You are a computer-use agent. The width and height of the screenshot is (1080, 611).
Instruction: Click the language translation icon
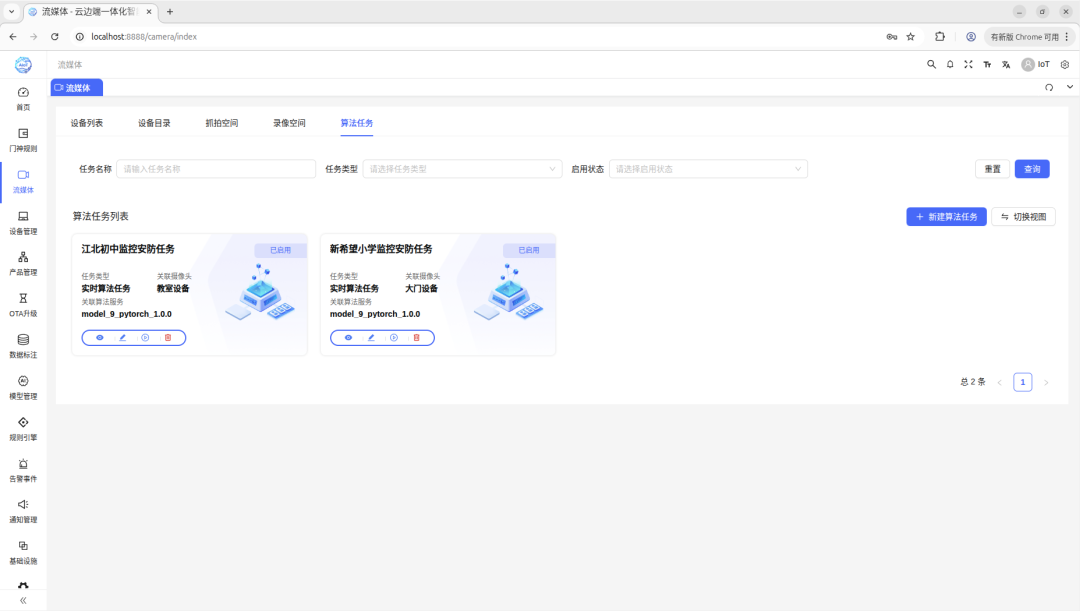click(x=1006, y=64)
